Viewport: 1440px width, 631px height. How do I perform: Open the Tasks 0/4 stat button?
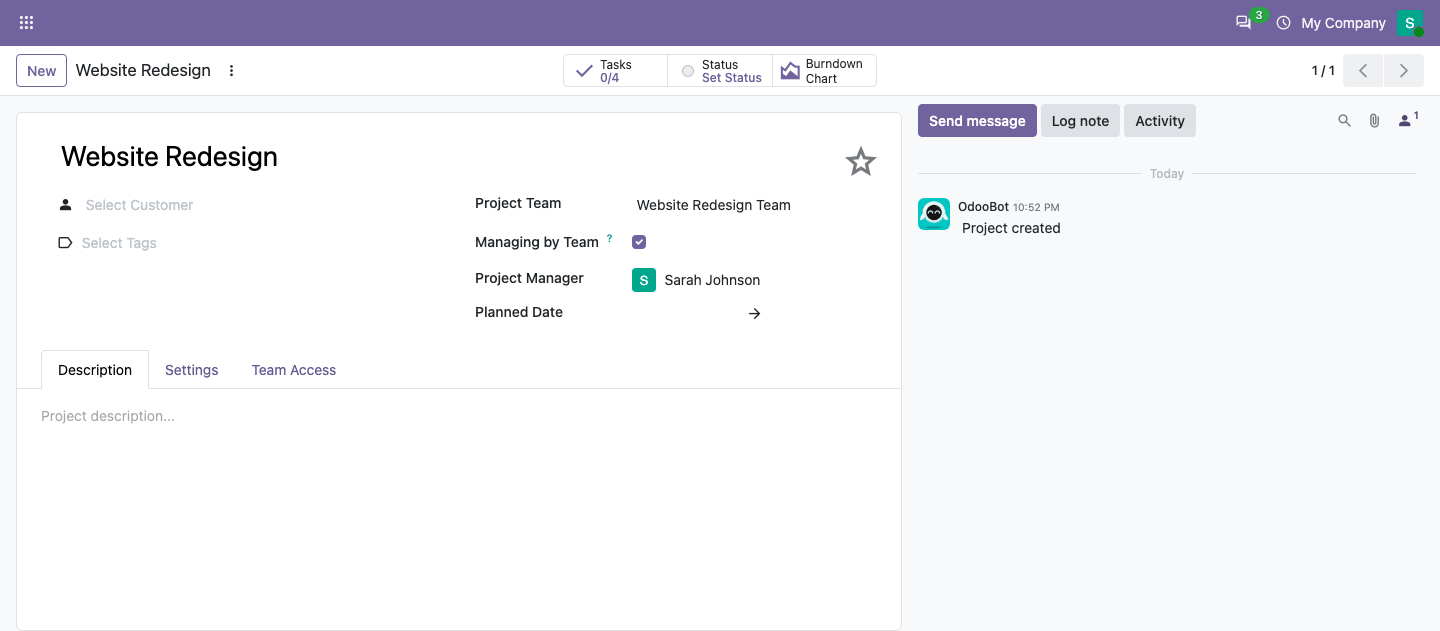click(x=615, y=71)
